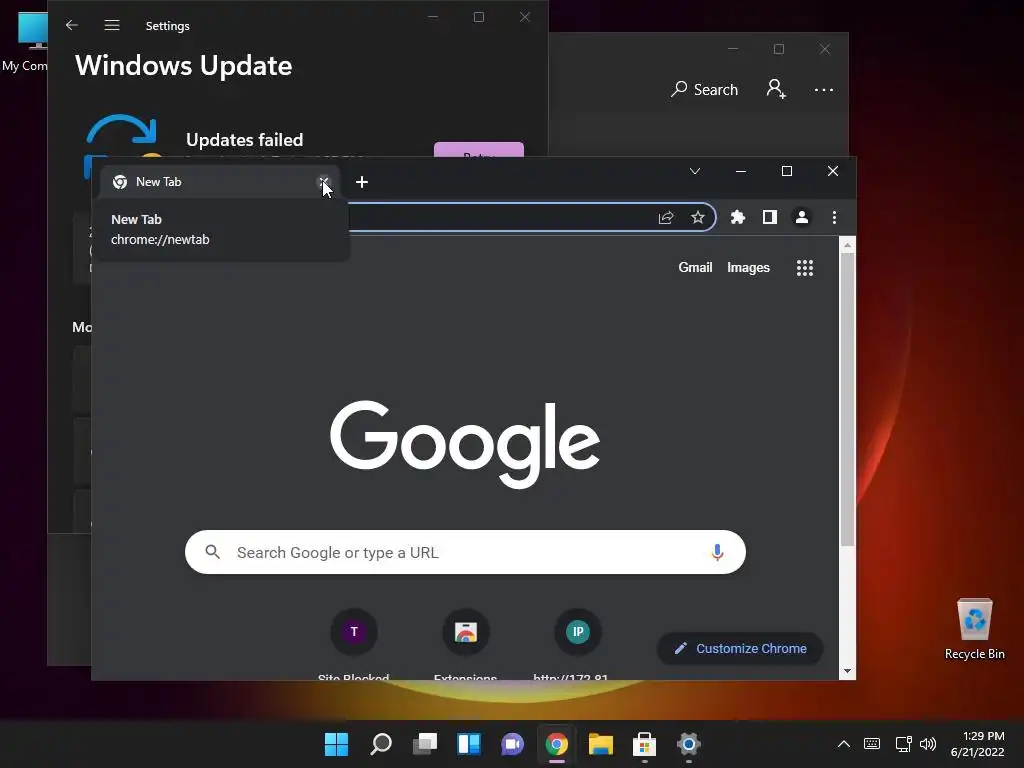The image size is (1024, 768).
Task: Open Task View on the taskbar
Action: [x=425, y=744]
